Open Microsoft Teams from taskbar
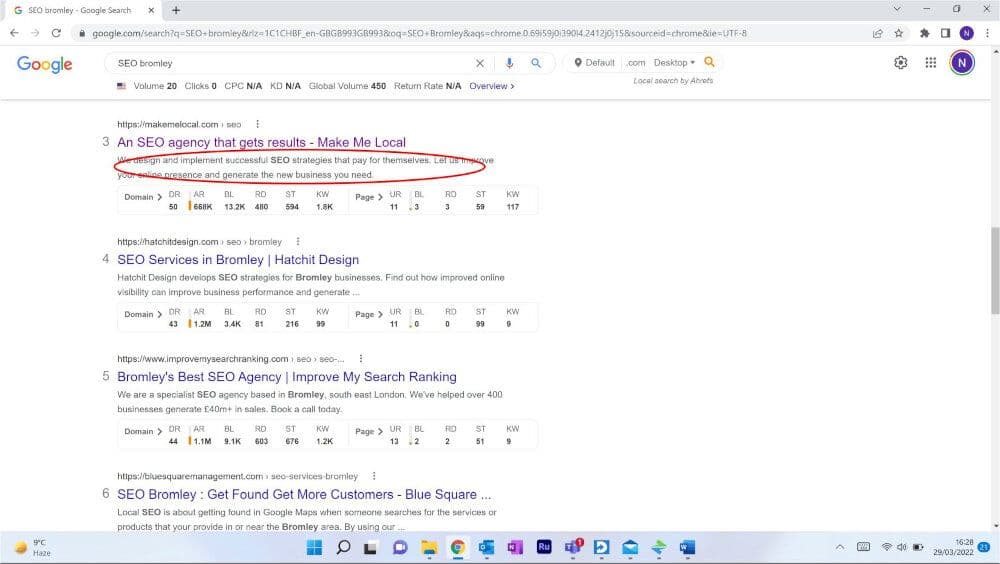 (x=573, y=547)
